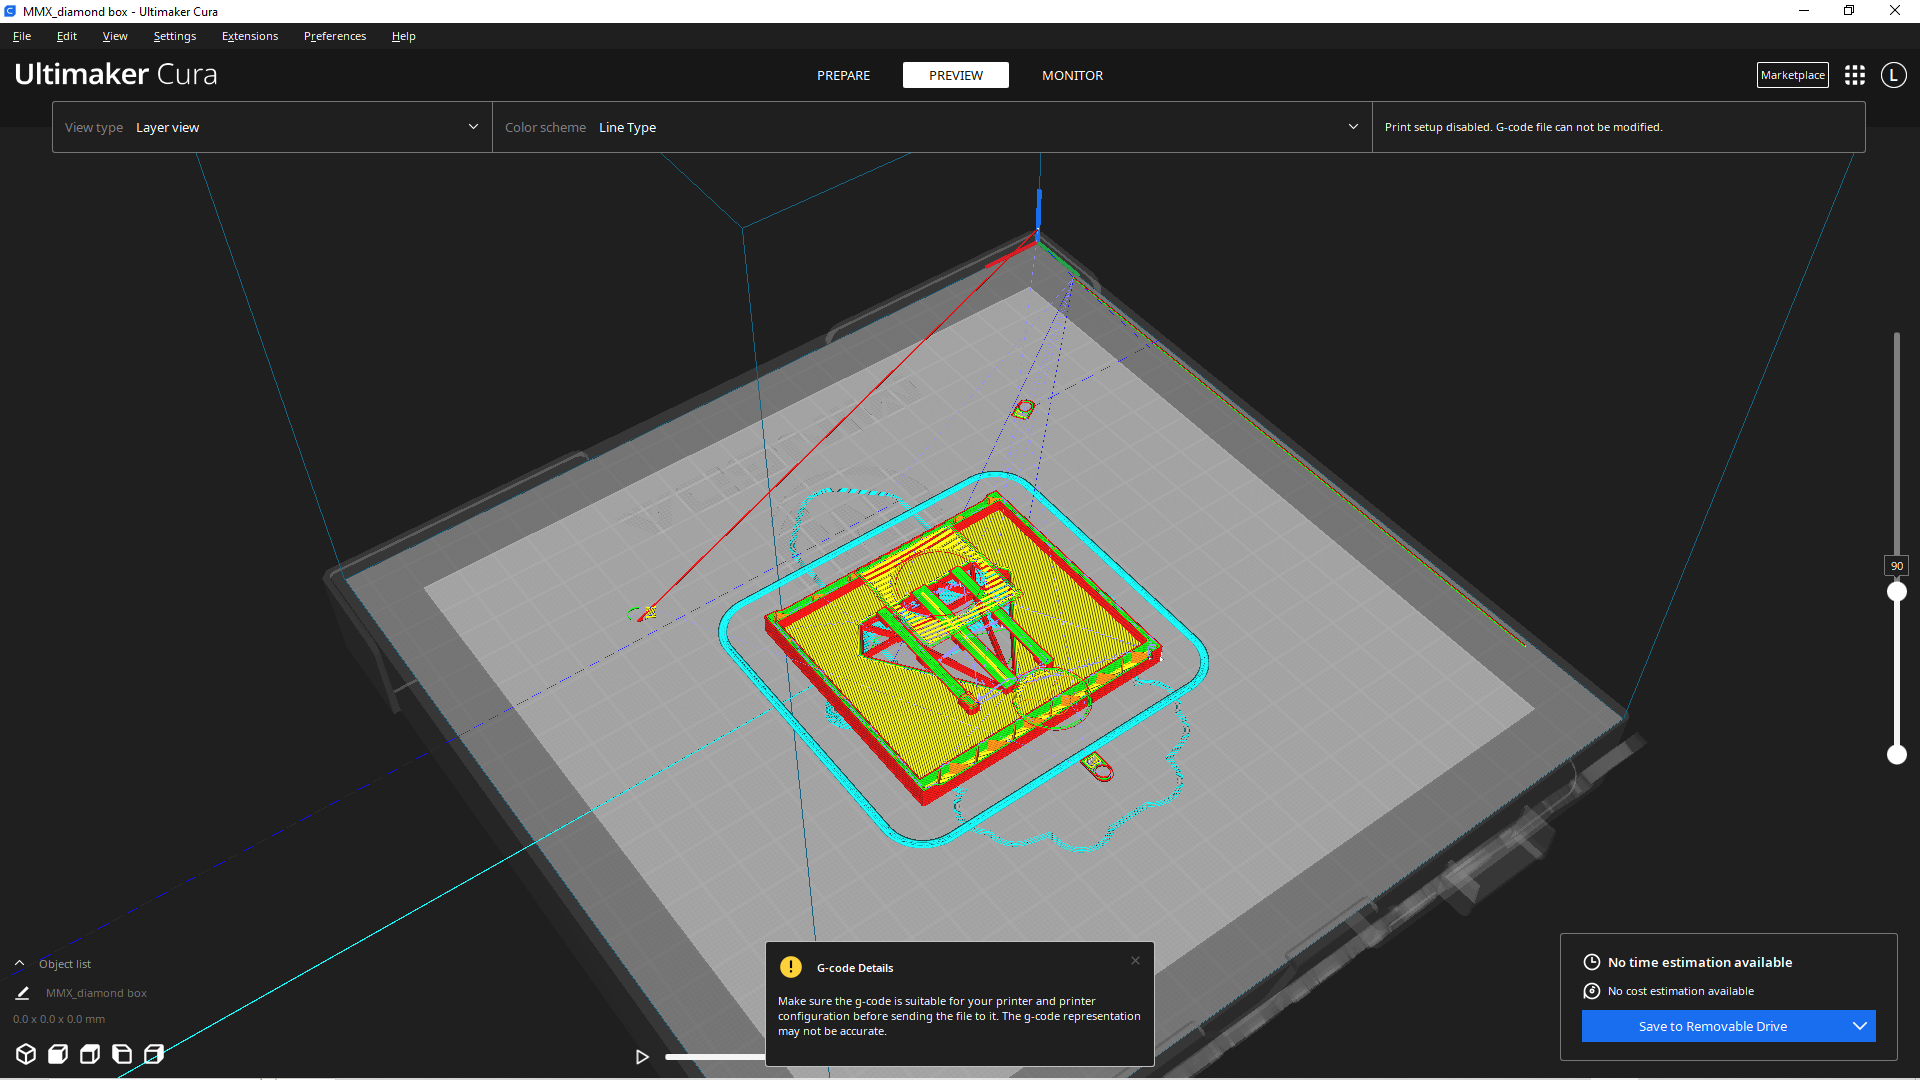Open the Color scheme dropdown

click(x=1352, y=127)
